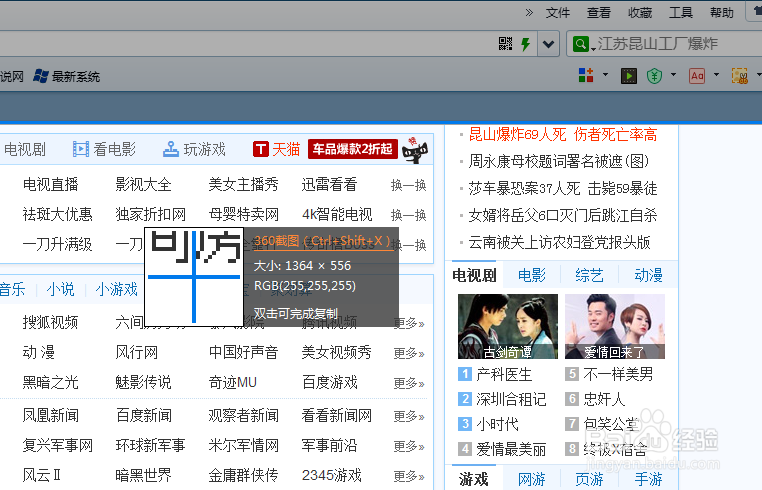The width and height of the screenshot is (762, 490).
Task: Switch to the 综艺 tab in video panel
Action: [589, 276]
